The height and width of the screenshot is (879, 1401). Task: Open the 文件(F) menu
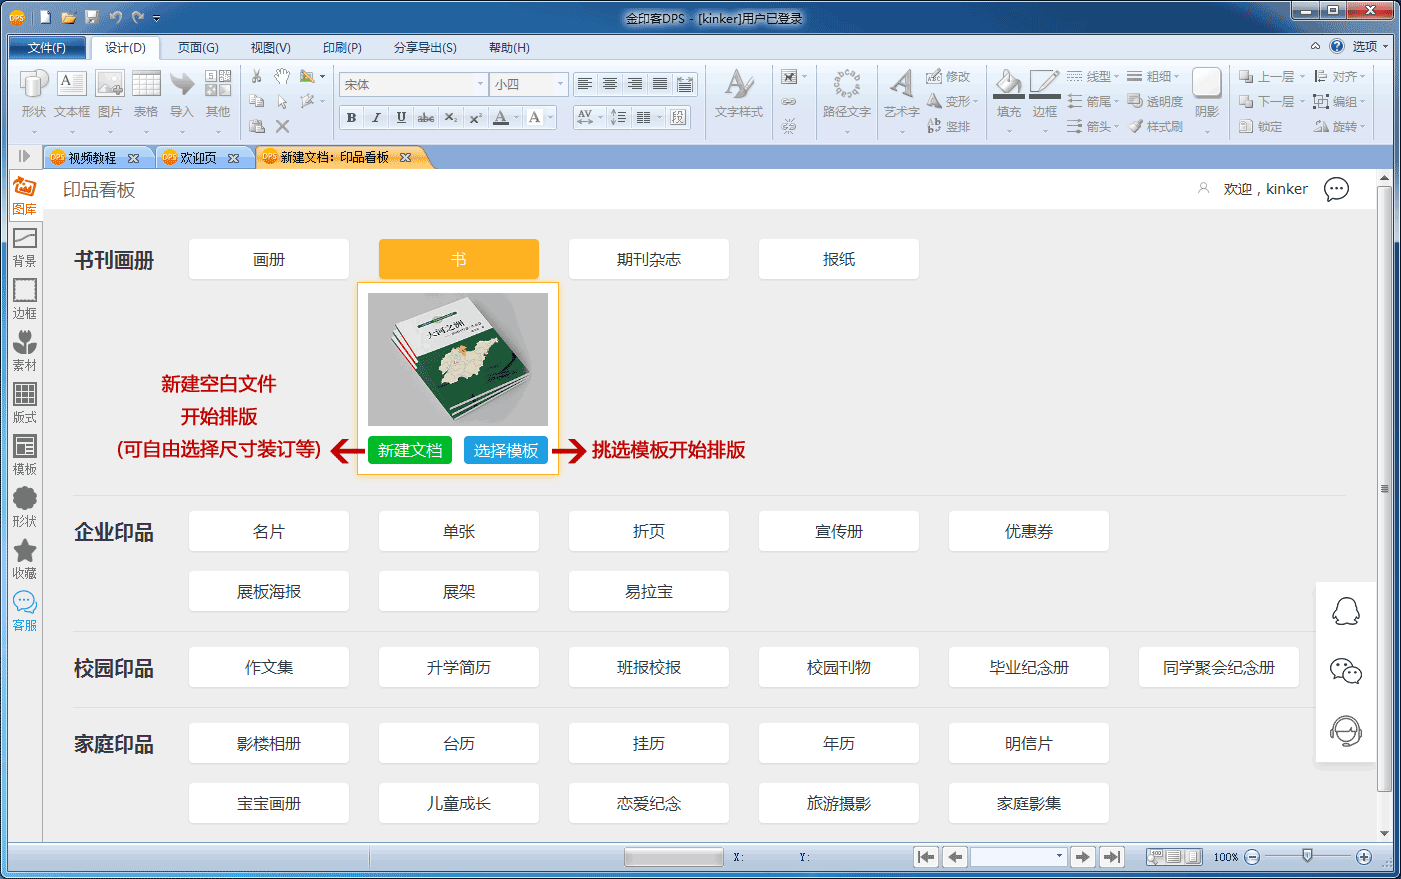47,47
